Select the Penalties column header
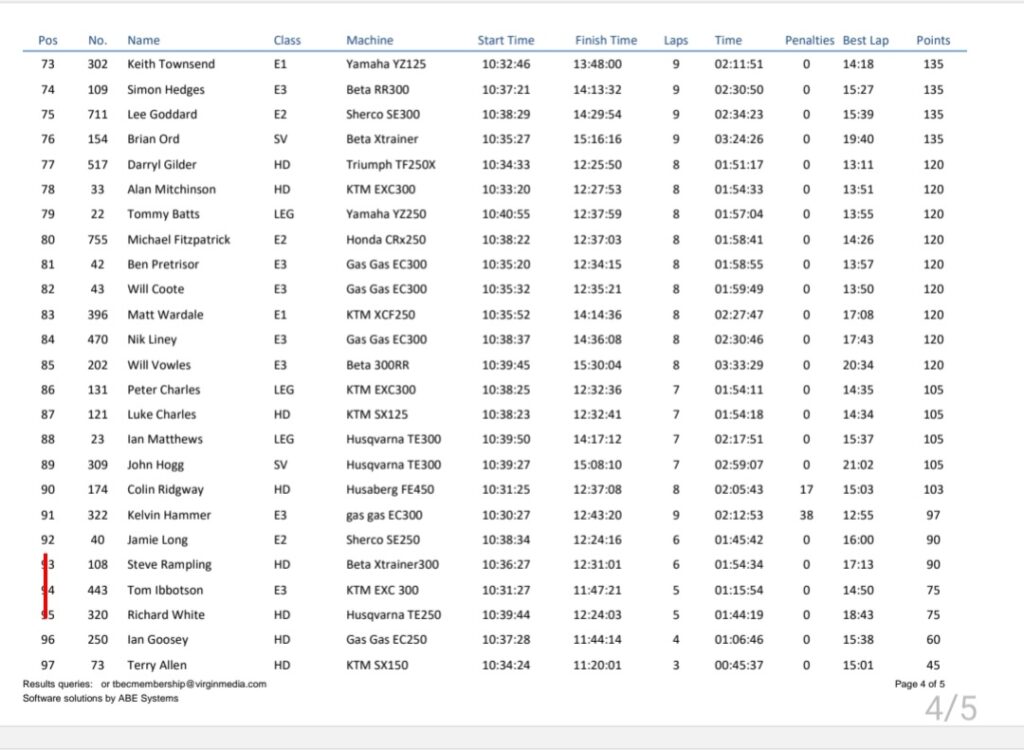The width and height of the screenshot is (1024, 750). point(809,40)
